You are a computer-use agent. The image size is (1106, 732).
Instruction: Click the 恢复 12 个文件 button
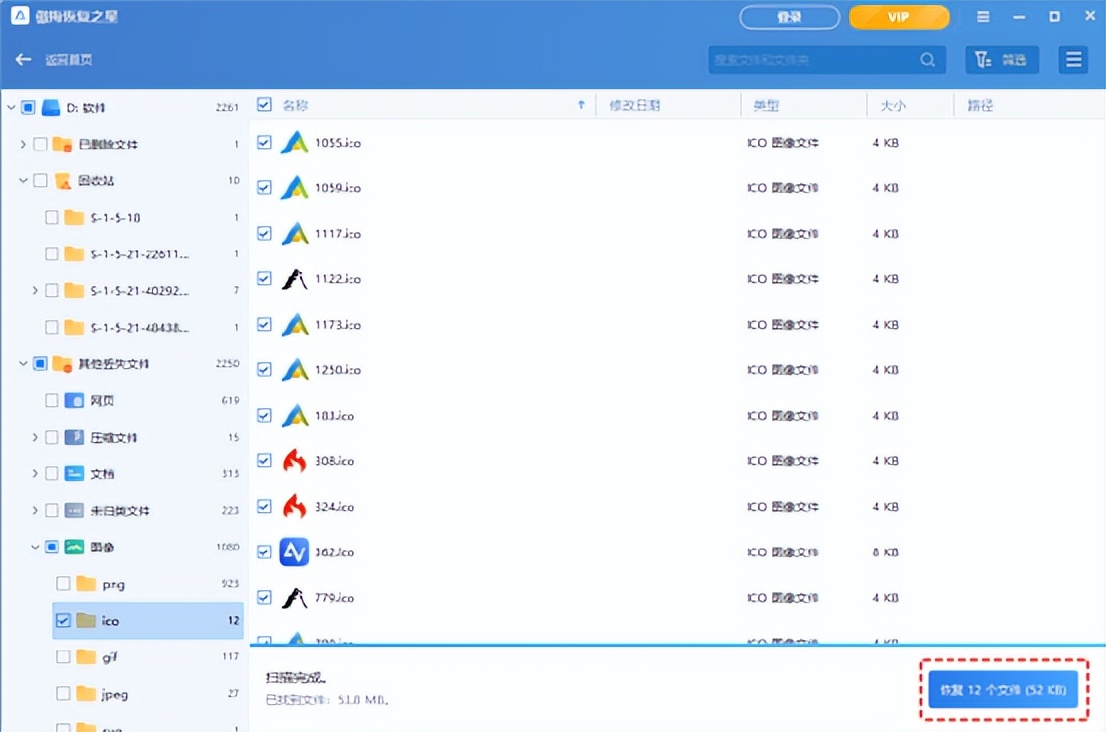(x=1002, y=690)
